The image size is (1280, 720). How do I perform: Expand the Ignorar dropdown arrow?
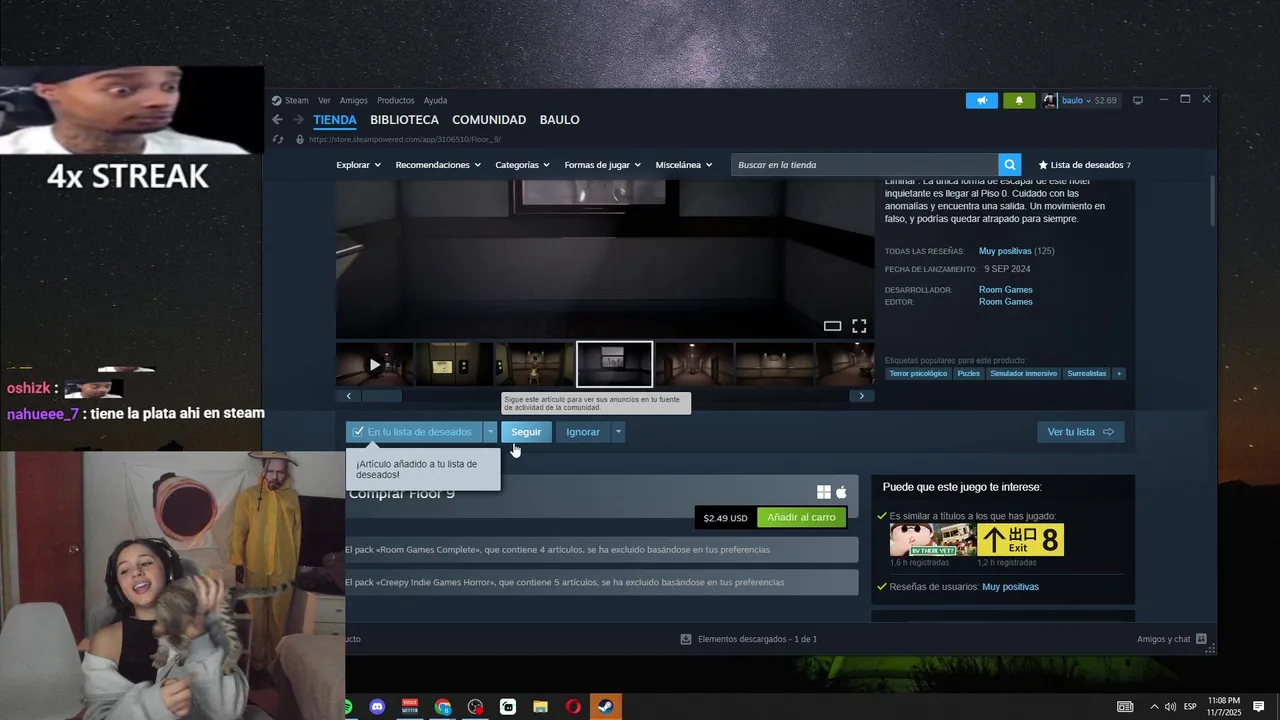tap(618, 432)
